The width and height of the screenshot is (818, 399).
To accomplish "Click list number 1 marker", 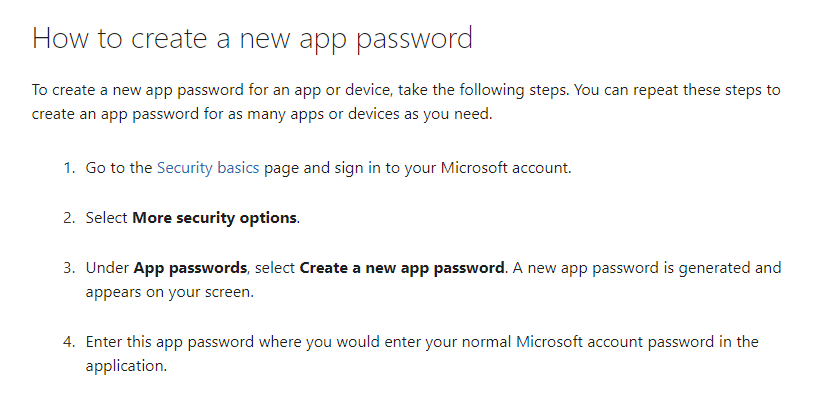I will (x=69, y=168).
